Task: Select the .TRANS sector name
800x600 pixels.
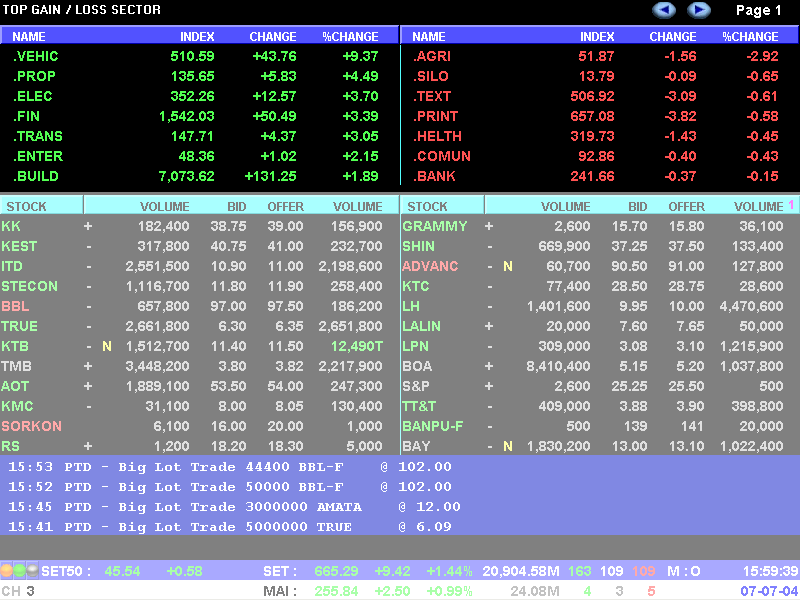Action: point(38,136)
